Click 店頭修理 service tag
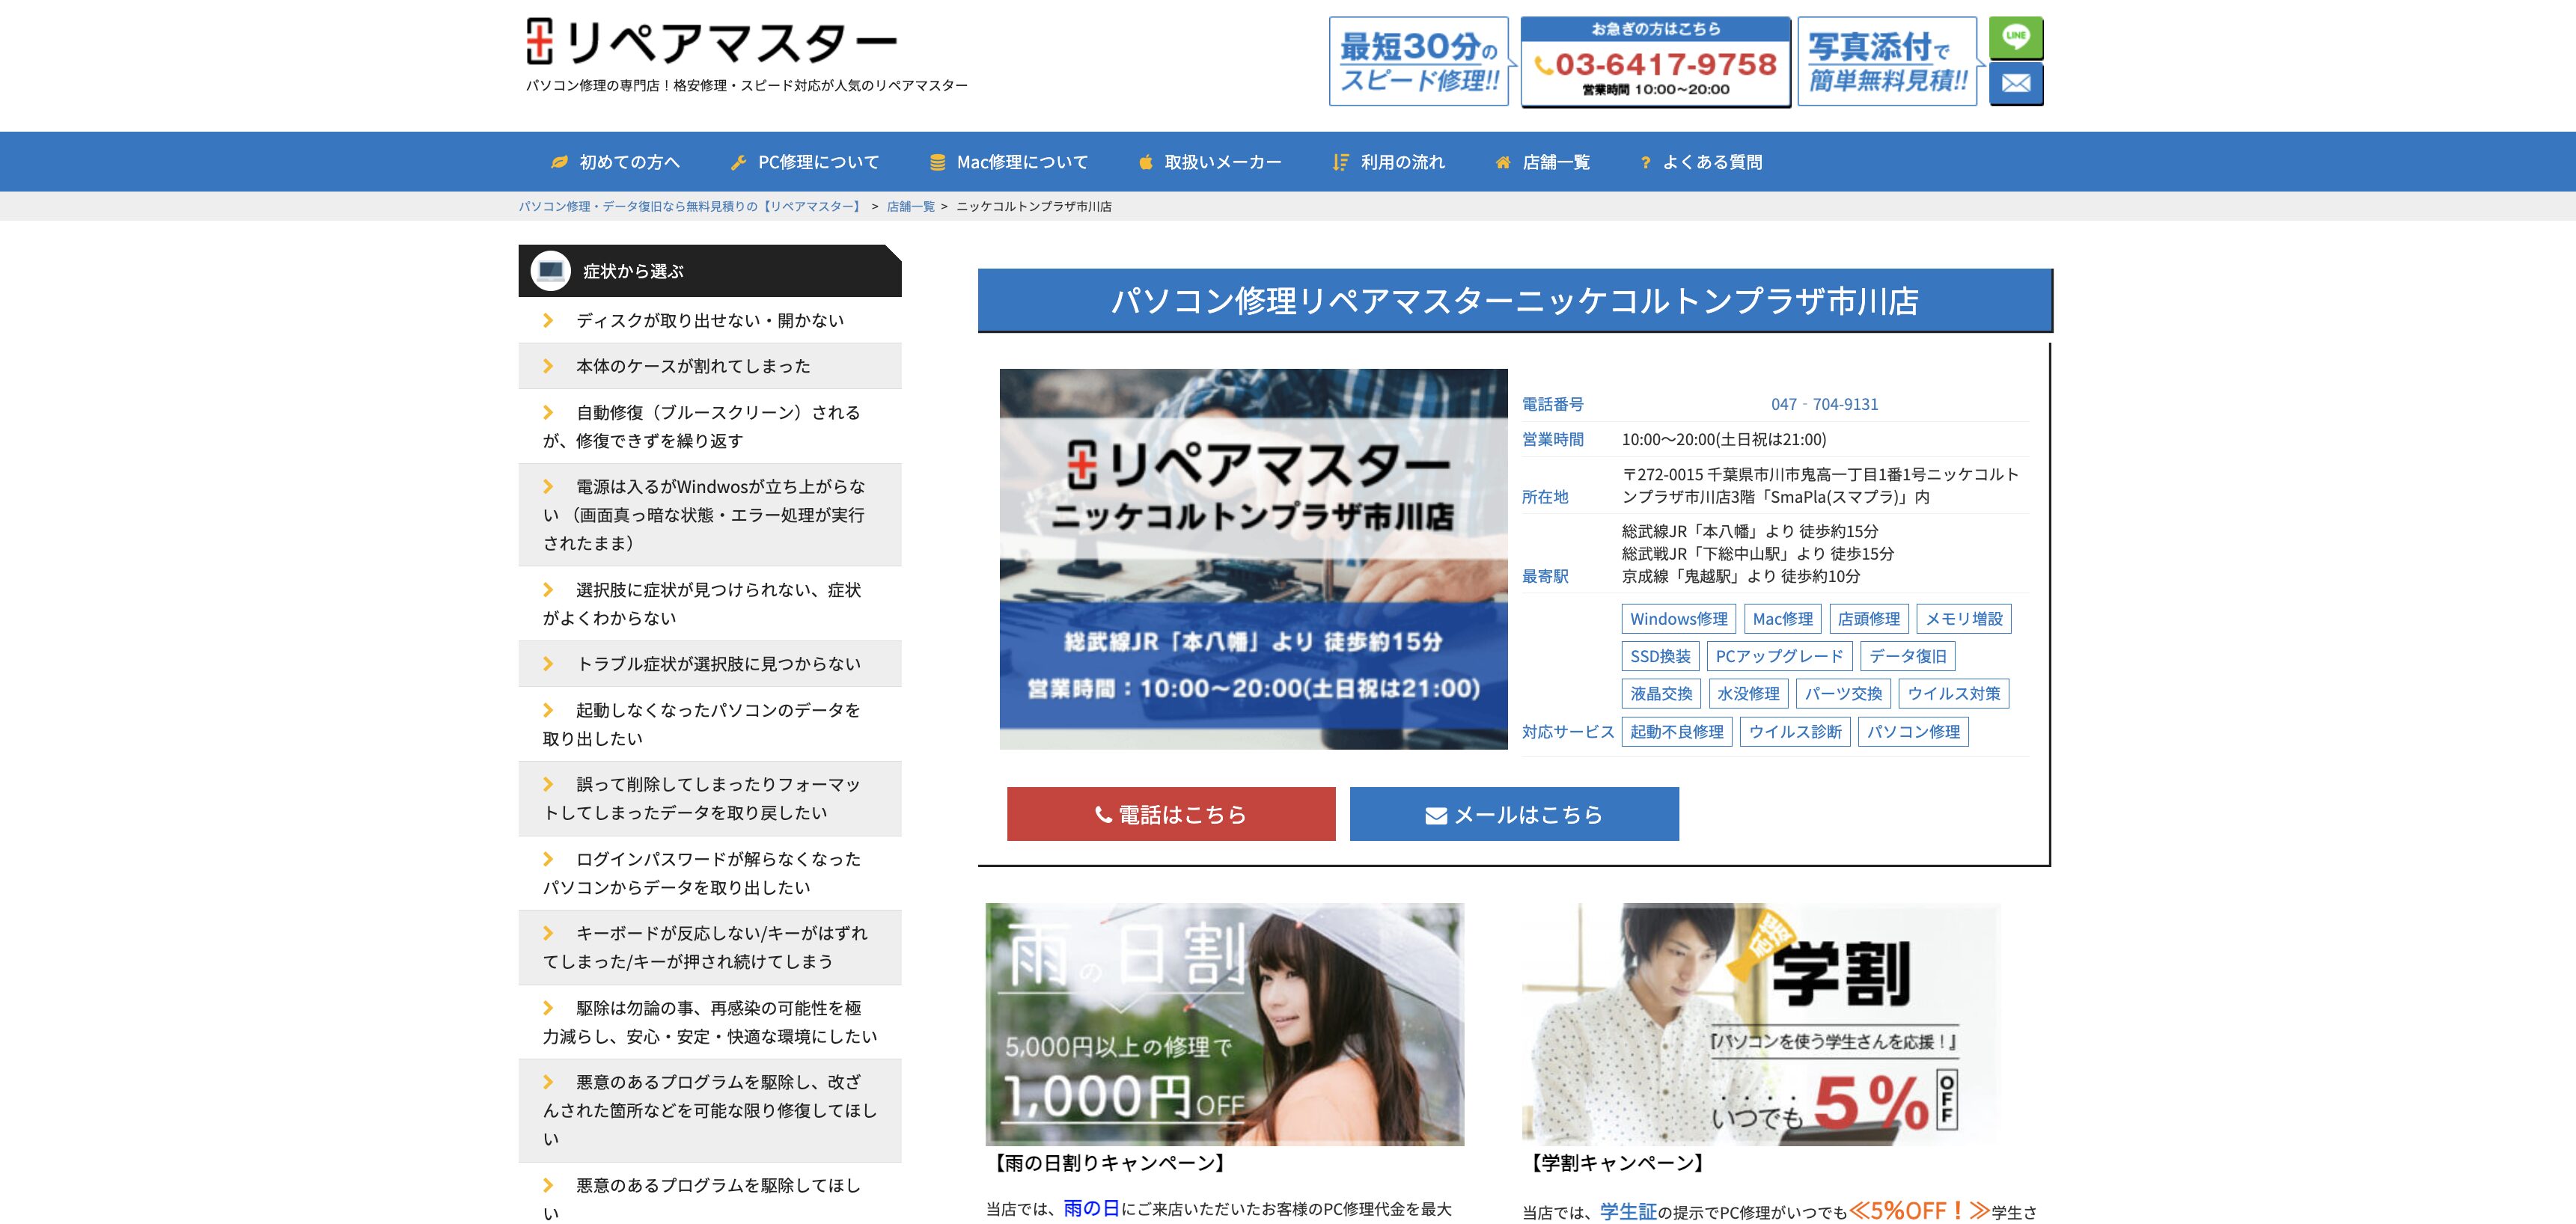The height and width of the screenshot is (1224, 2576). (x=1869, y=619)
